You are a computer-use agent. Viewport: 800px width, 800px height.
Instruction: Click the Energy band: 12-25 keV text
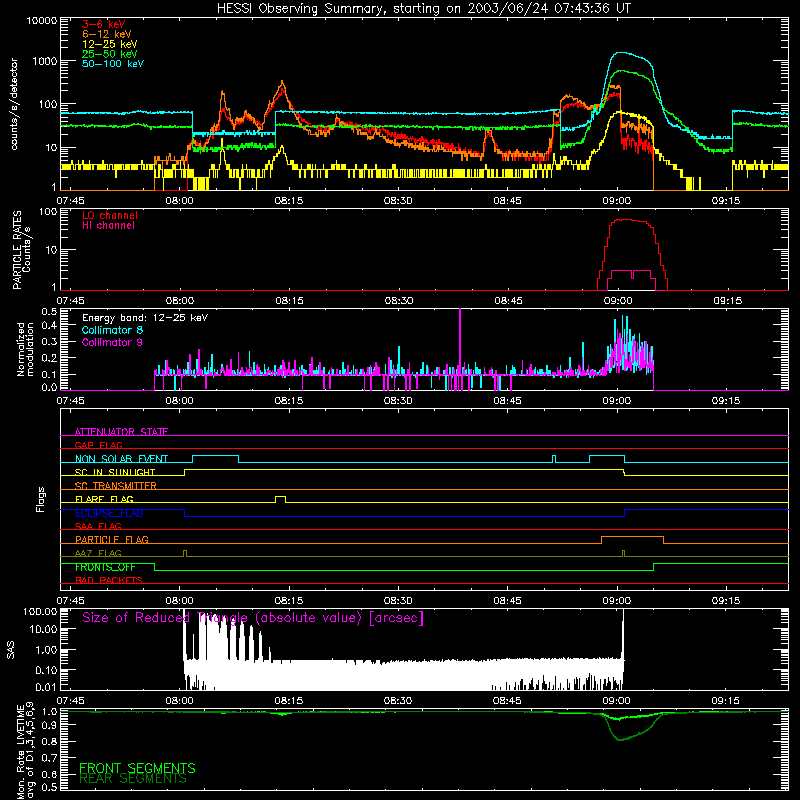click(145, 318)
